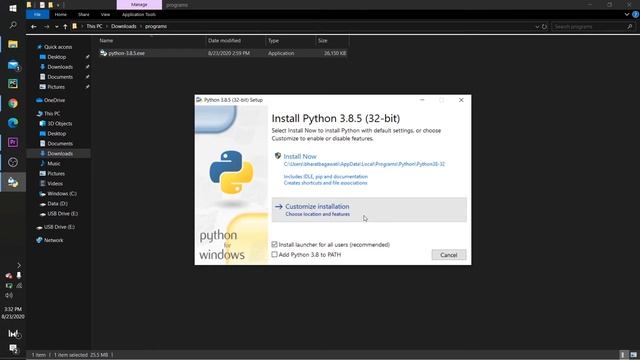Open the notification action center icon

(13, 349)
